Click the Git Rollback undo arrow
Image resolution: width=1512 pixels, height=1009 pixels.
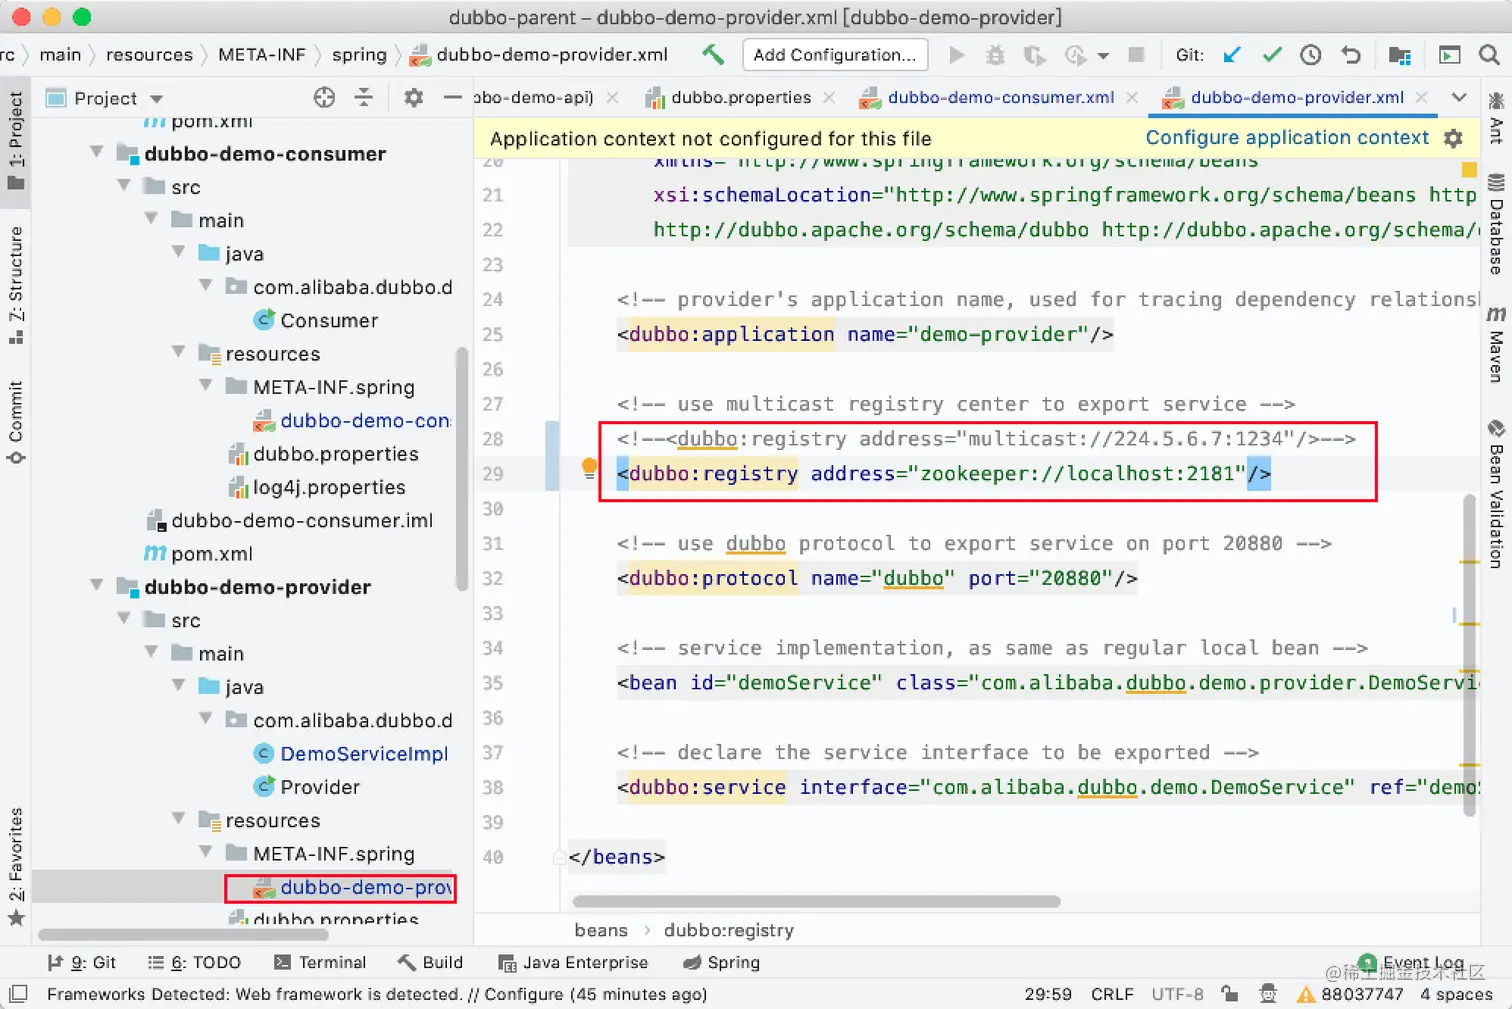tap(1351, 55)
